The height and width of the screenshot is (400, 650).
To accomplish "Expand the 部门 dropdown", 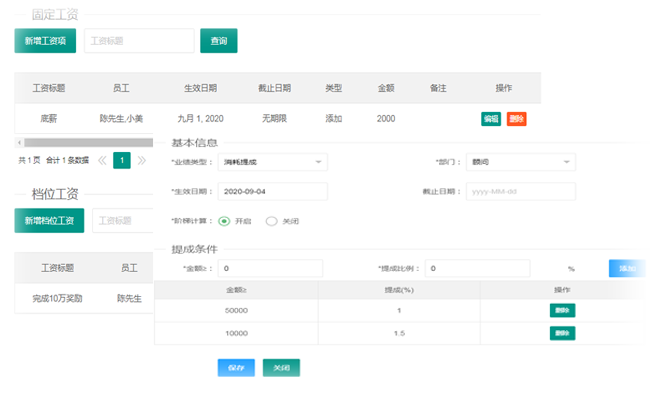I will click(x=520, y=162).
